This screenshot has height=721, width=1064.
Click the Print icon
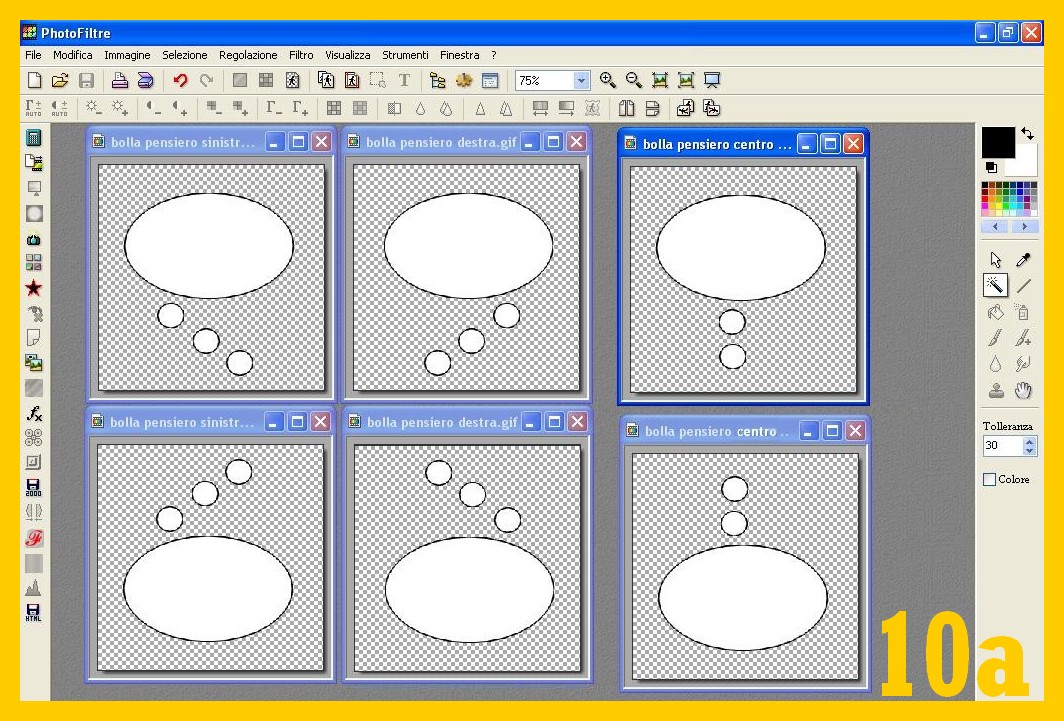[x=119, y=81]
